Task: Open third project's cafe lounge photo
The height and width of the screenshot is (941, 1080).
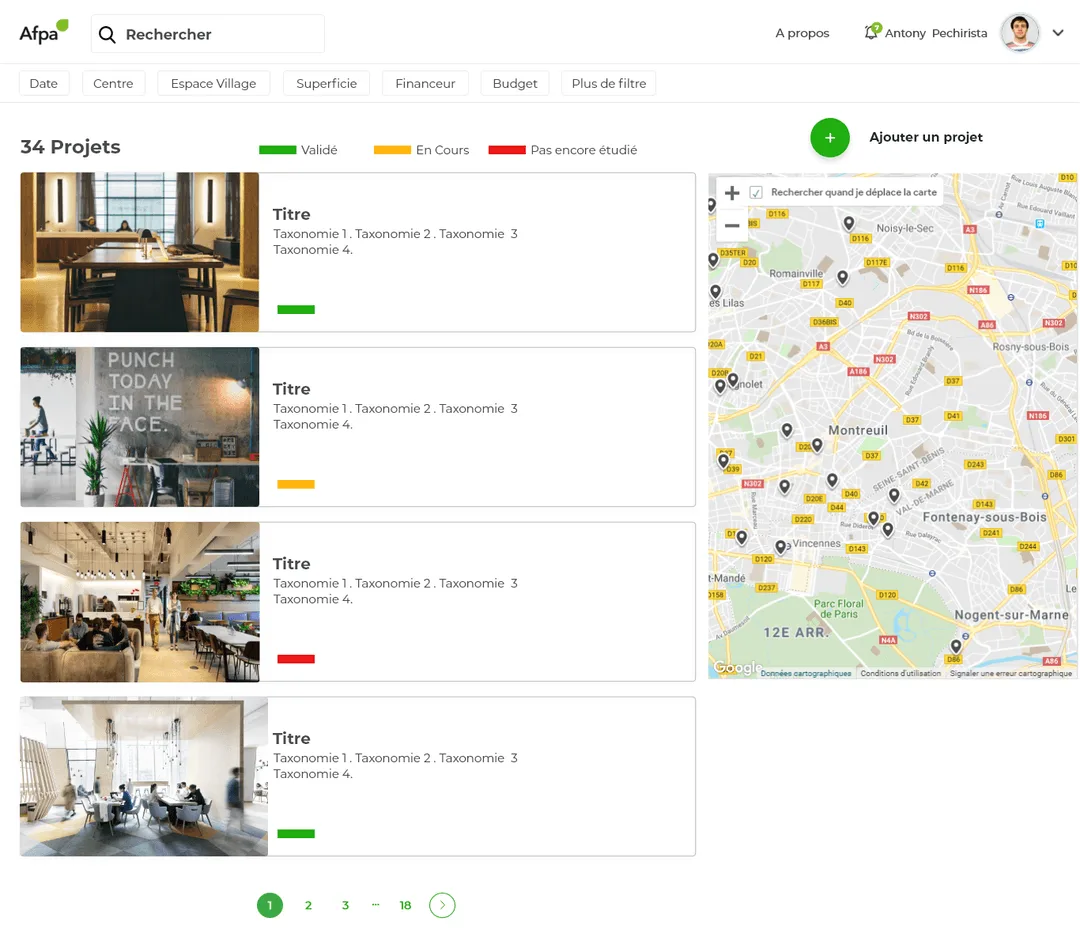Action: tap(140, 602)
